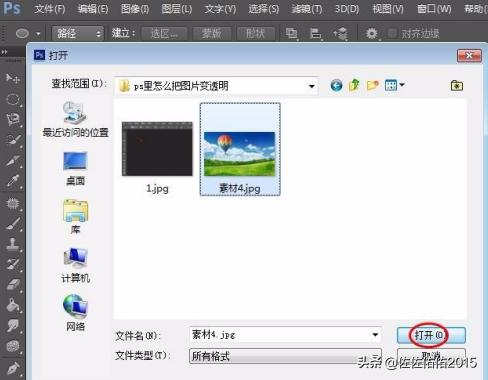The width and height of the screenshot is (488, 380).
Task: Select the Spot Healing Brush tool
Action: (13, 203)
